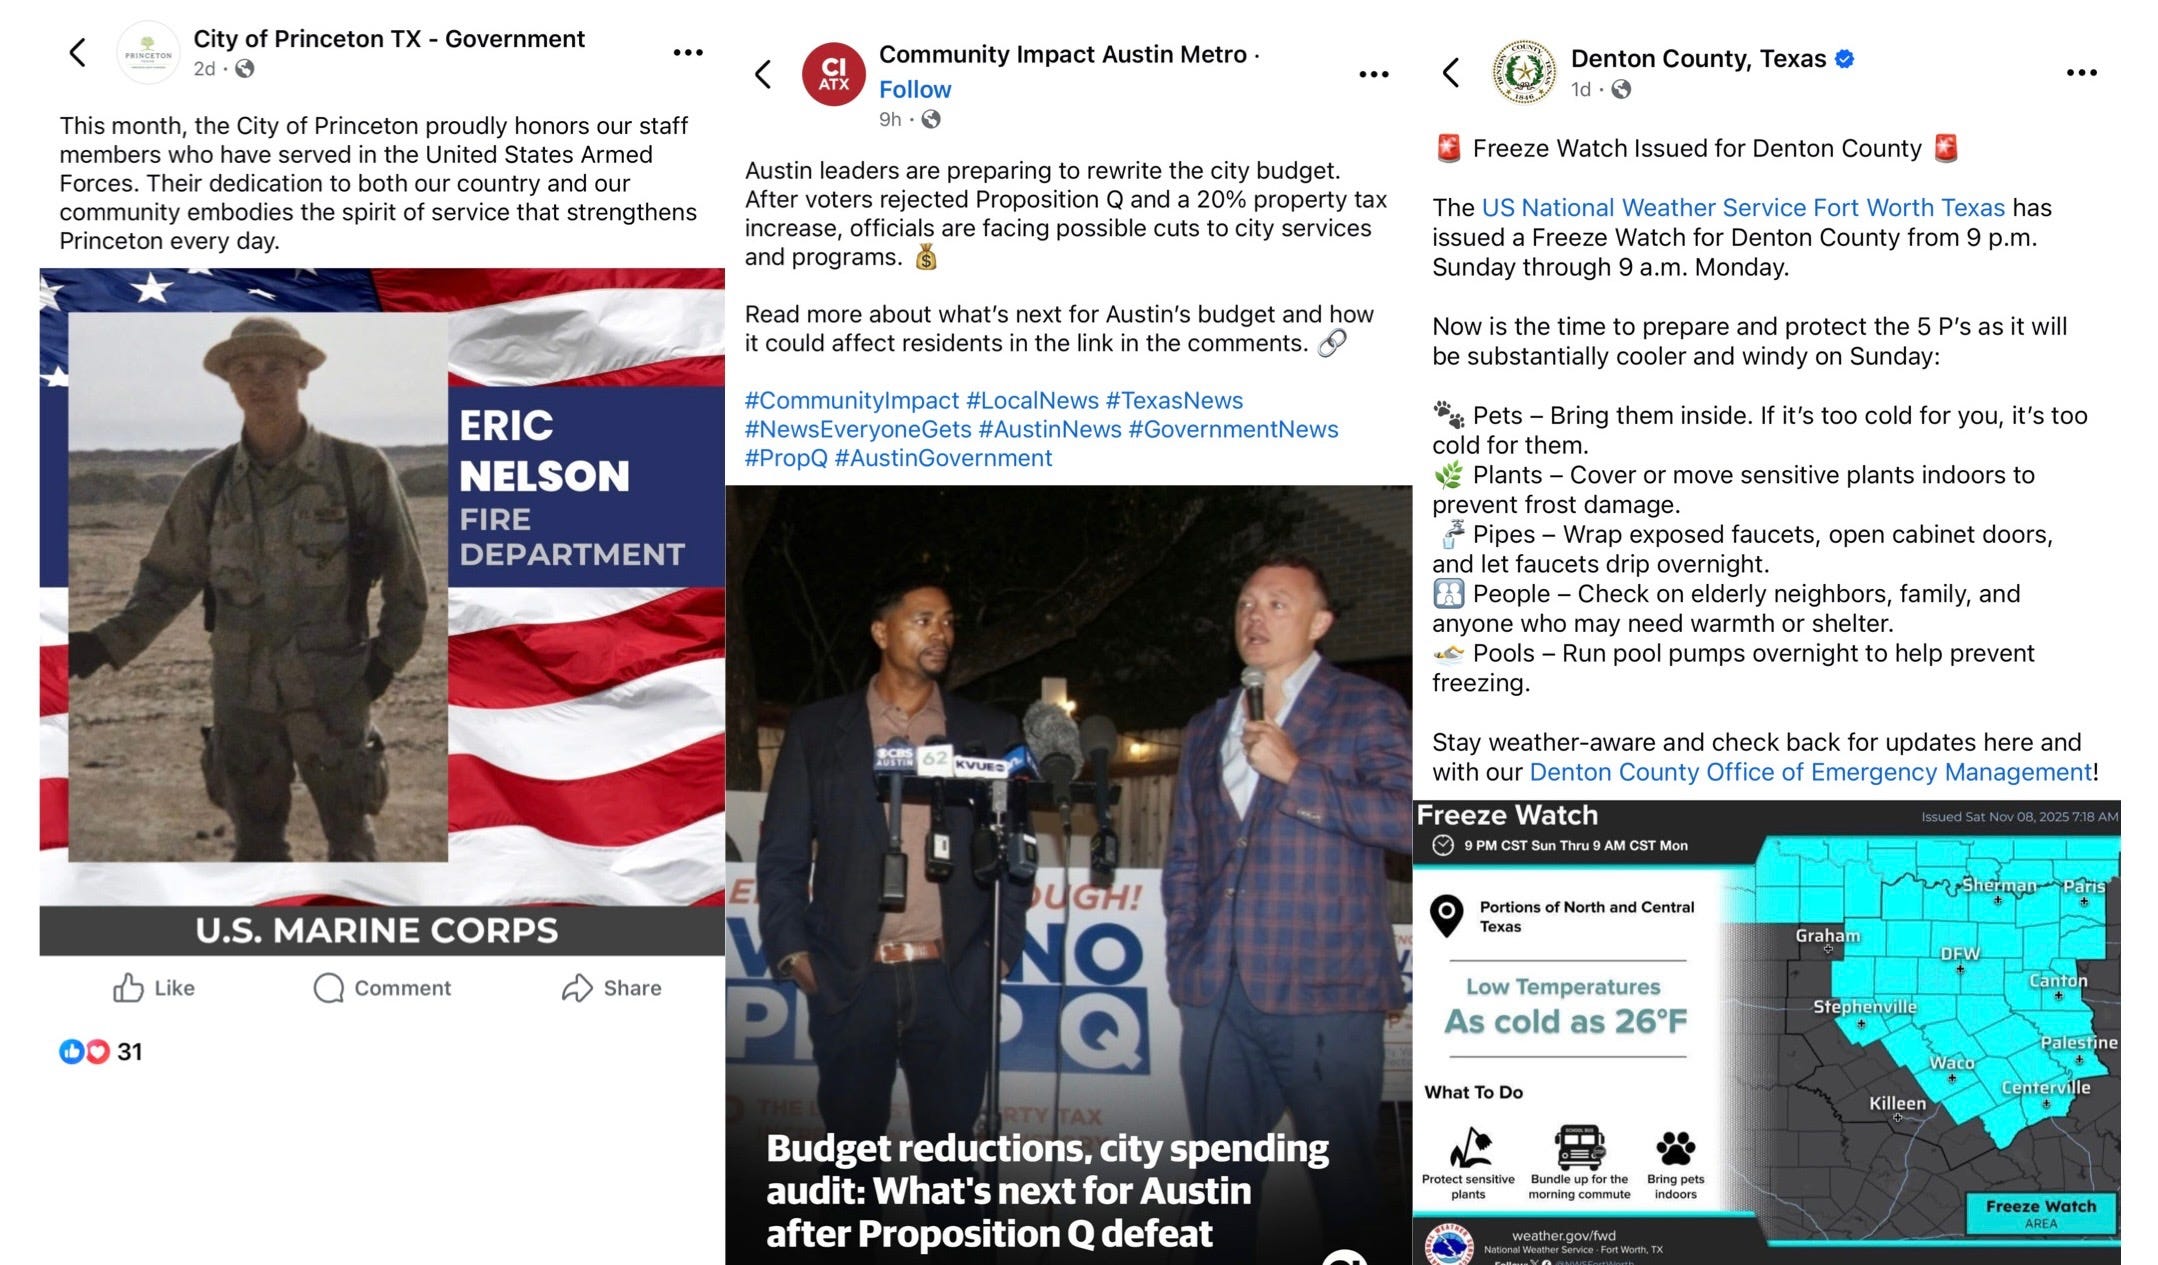Open City of Princeton profile picture
The height and width of the screenshot is (1265, 2158).
(x=148, y=53)
